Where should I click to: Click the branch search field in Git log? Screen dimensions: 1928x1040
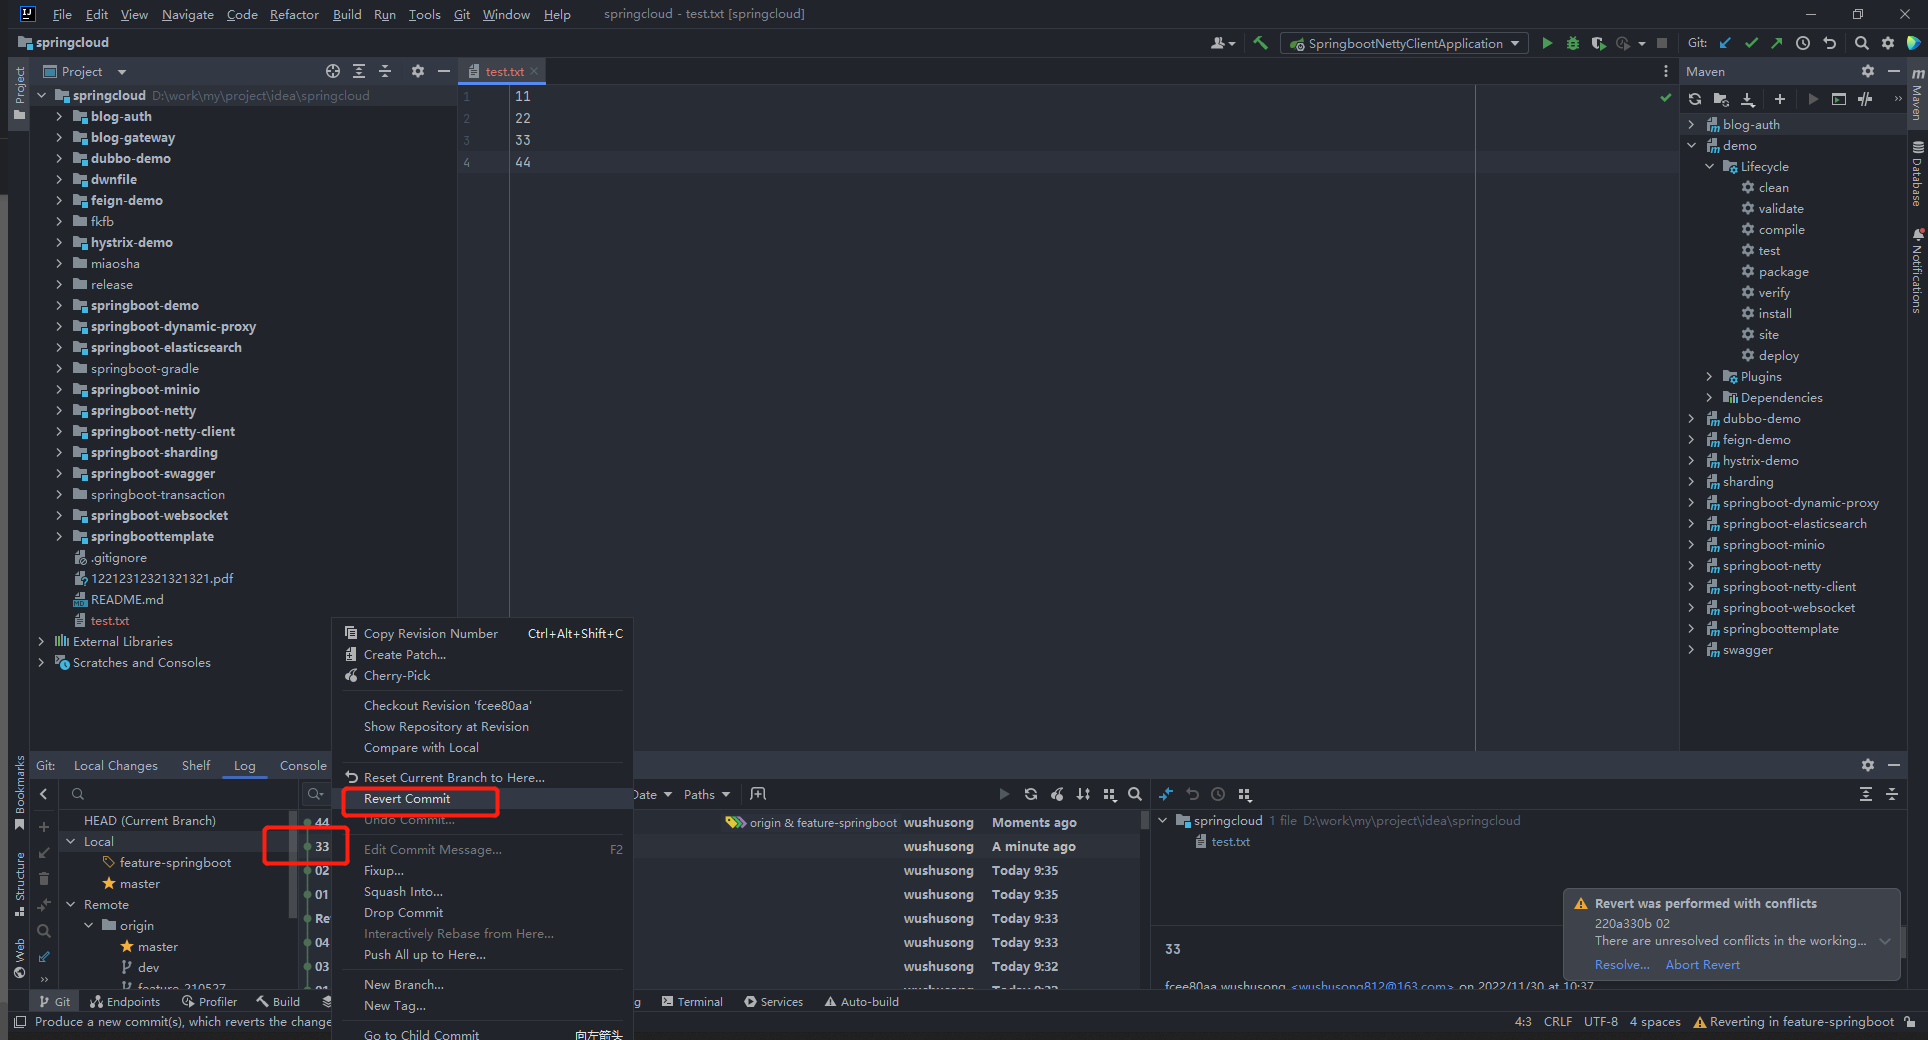(180, 794)
